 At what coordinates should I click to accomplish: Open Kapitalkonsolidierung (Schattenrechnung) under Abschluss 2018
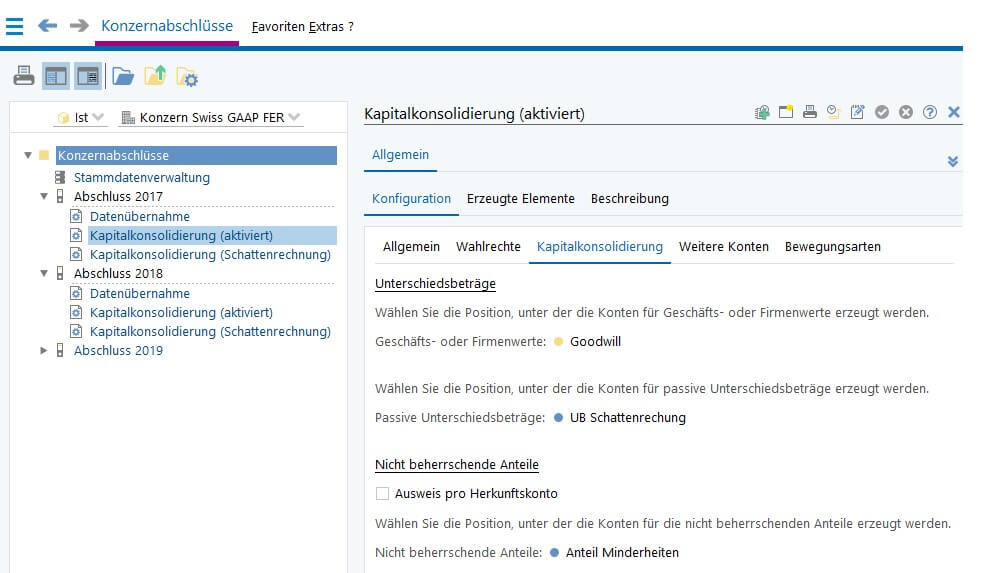pos(210,331)
